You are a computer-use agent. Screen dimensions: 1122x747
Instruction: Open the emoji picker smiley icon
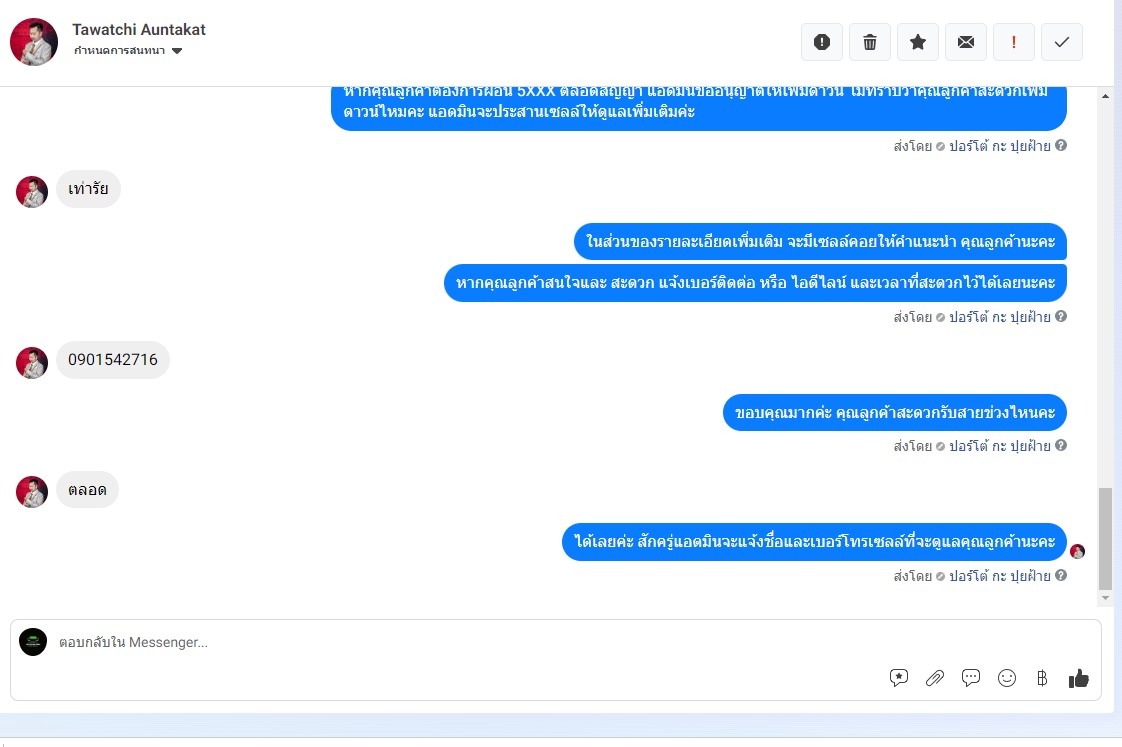1007,678
